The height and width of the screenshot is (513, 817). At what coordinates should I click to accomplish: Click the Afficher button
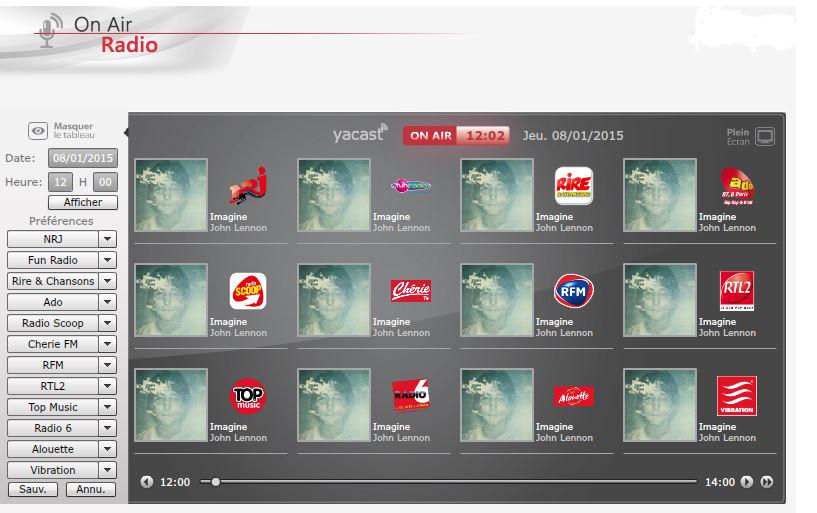point(83,202)
